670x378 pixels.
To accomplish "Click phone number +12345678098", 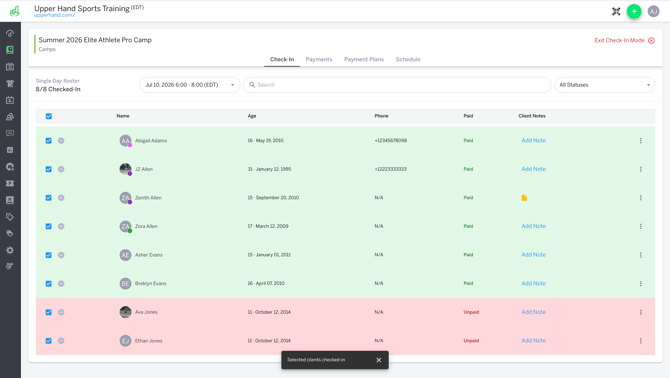I will pos(391,141).
